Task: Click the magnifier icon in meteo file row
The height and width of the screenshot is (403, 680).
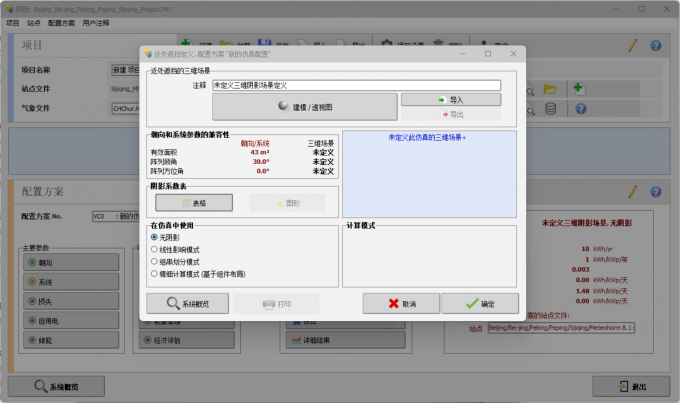Action: [530, 110]
